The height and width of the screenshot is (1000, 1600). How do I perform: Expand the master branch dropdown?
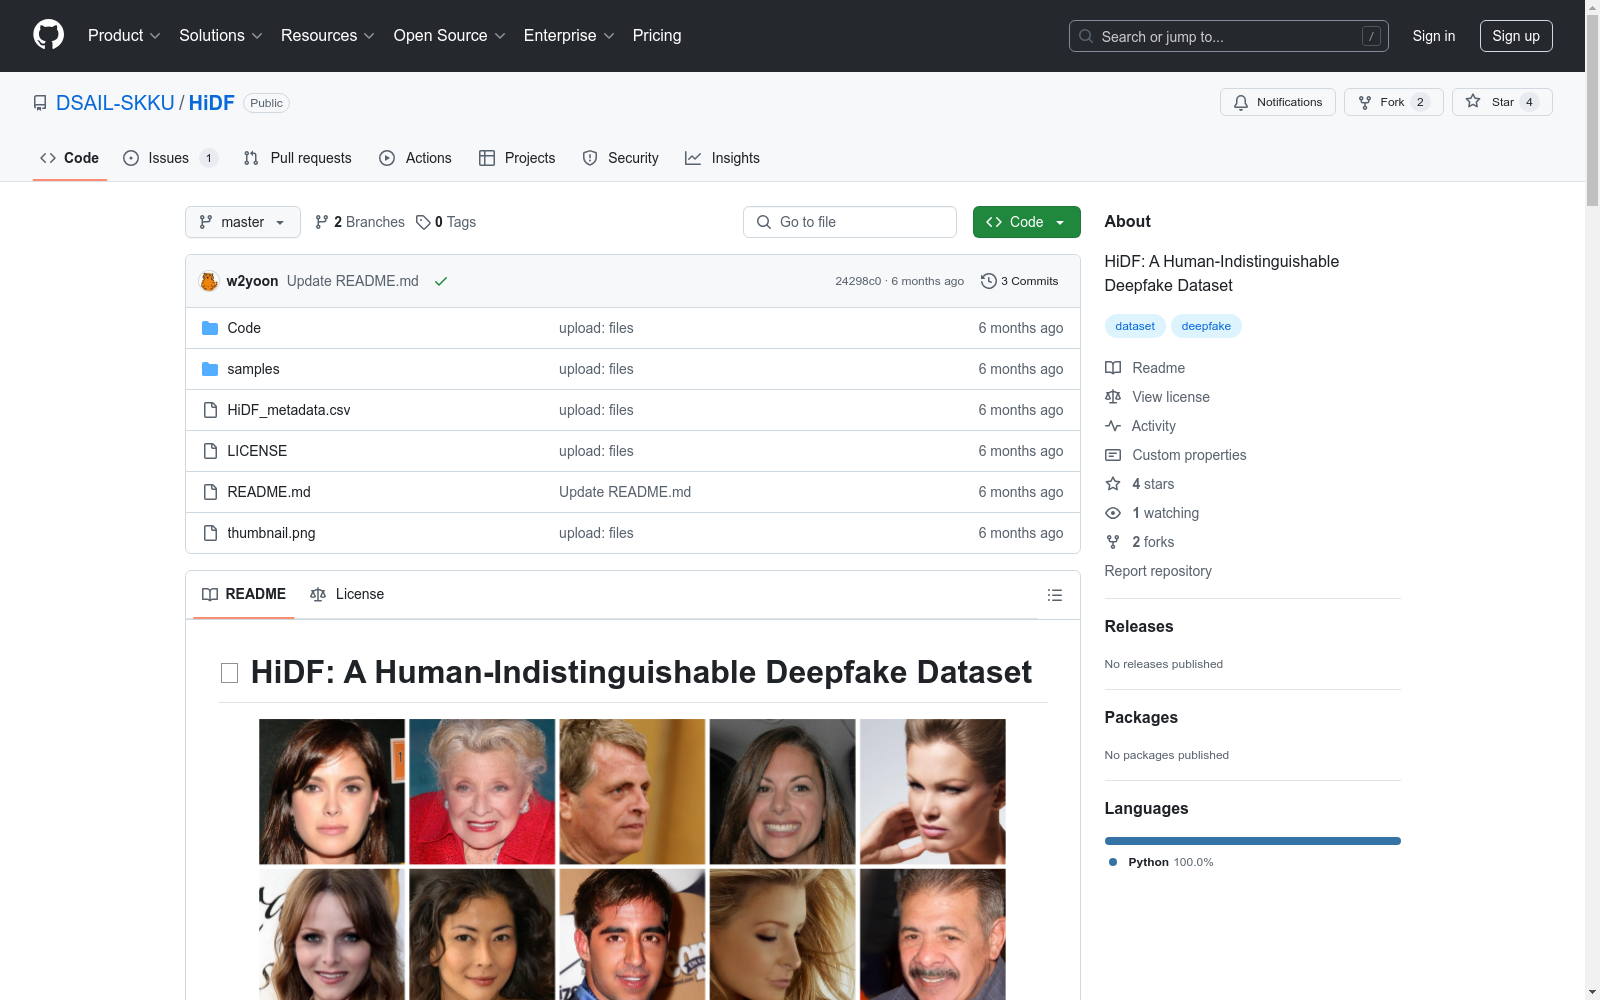tap(242, 222)
